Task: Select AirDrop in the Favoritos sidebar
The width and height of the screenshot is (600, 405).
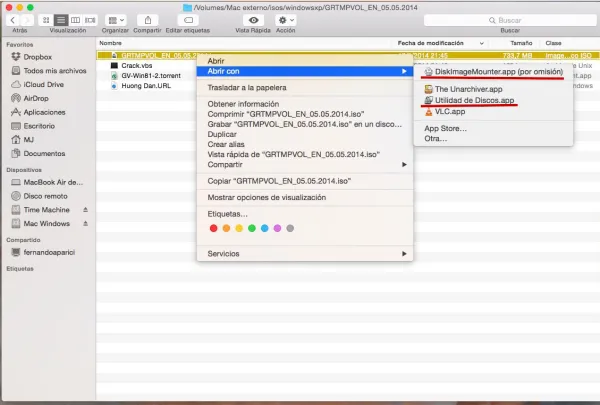Action: click(x=37, y=99)
